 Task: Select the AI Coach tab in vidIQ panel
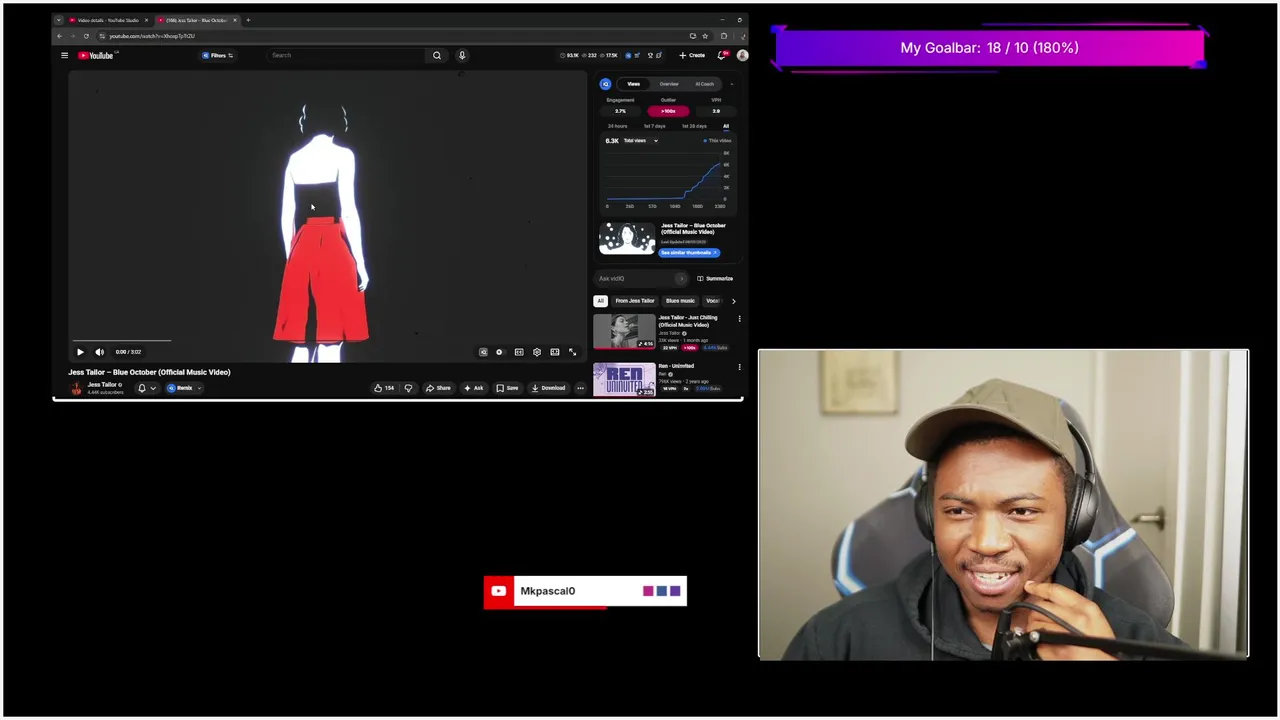[x=705, y=84]
